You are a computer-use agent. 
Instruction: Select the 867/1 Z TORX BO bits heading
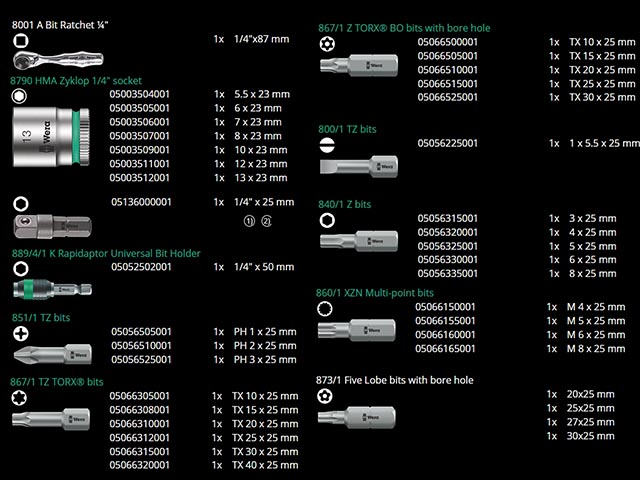404,28
